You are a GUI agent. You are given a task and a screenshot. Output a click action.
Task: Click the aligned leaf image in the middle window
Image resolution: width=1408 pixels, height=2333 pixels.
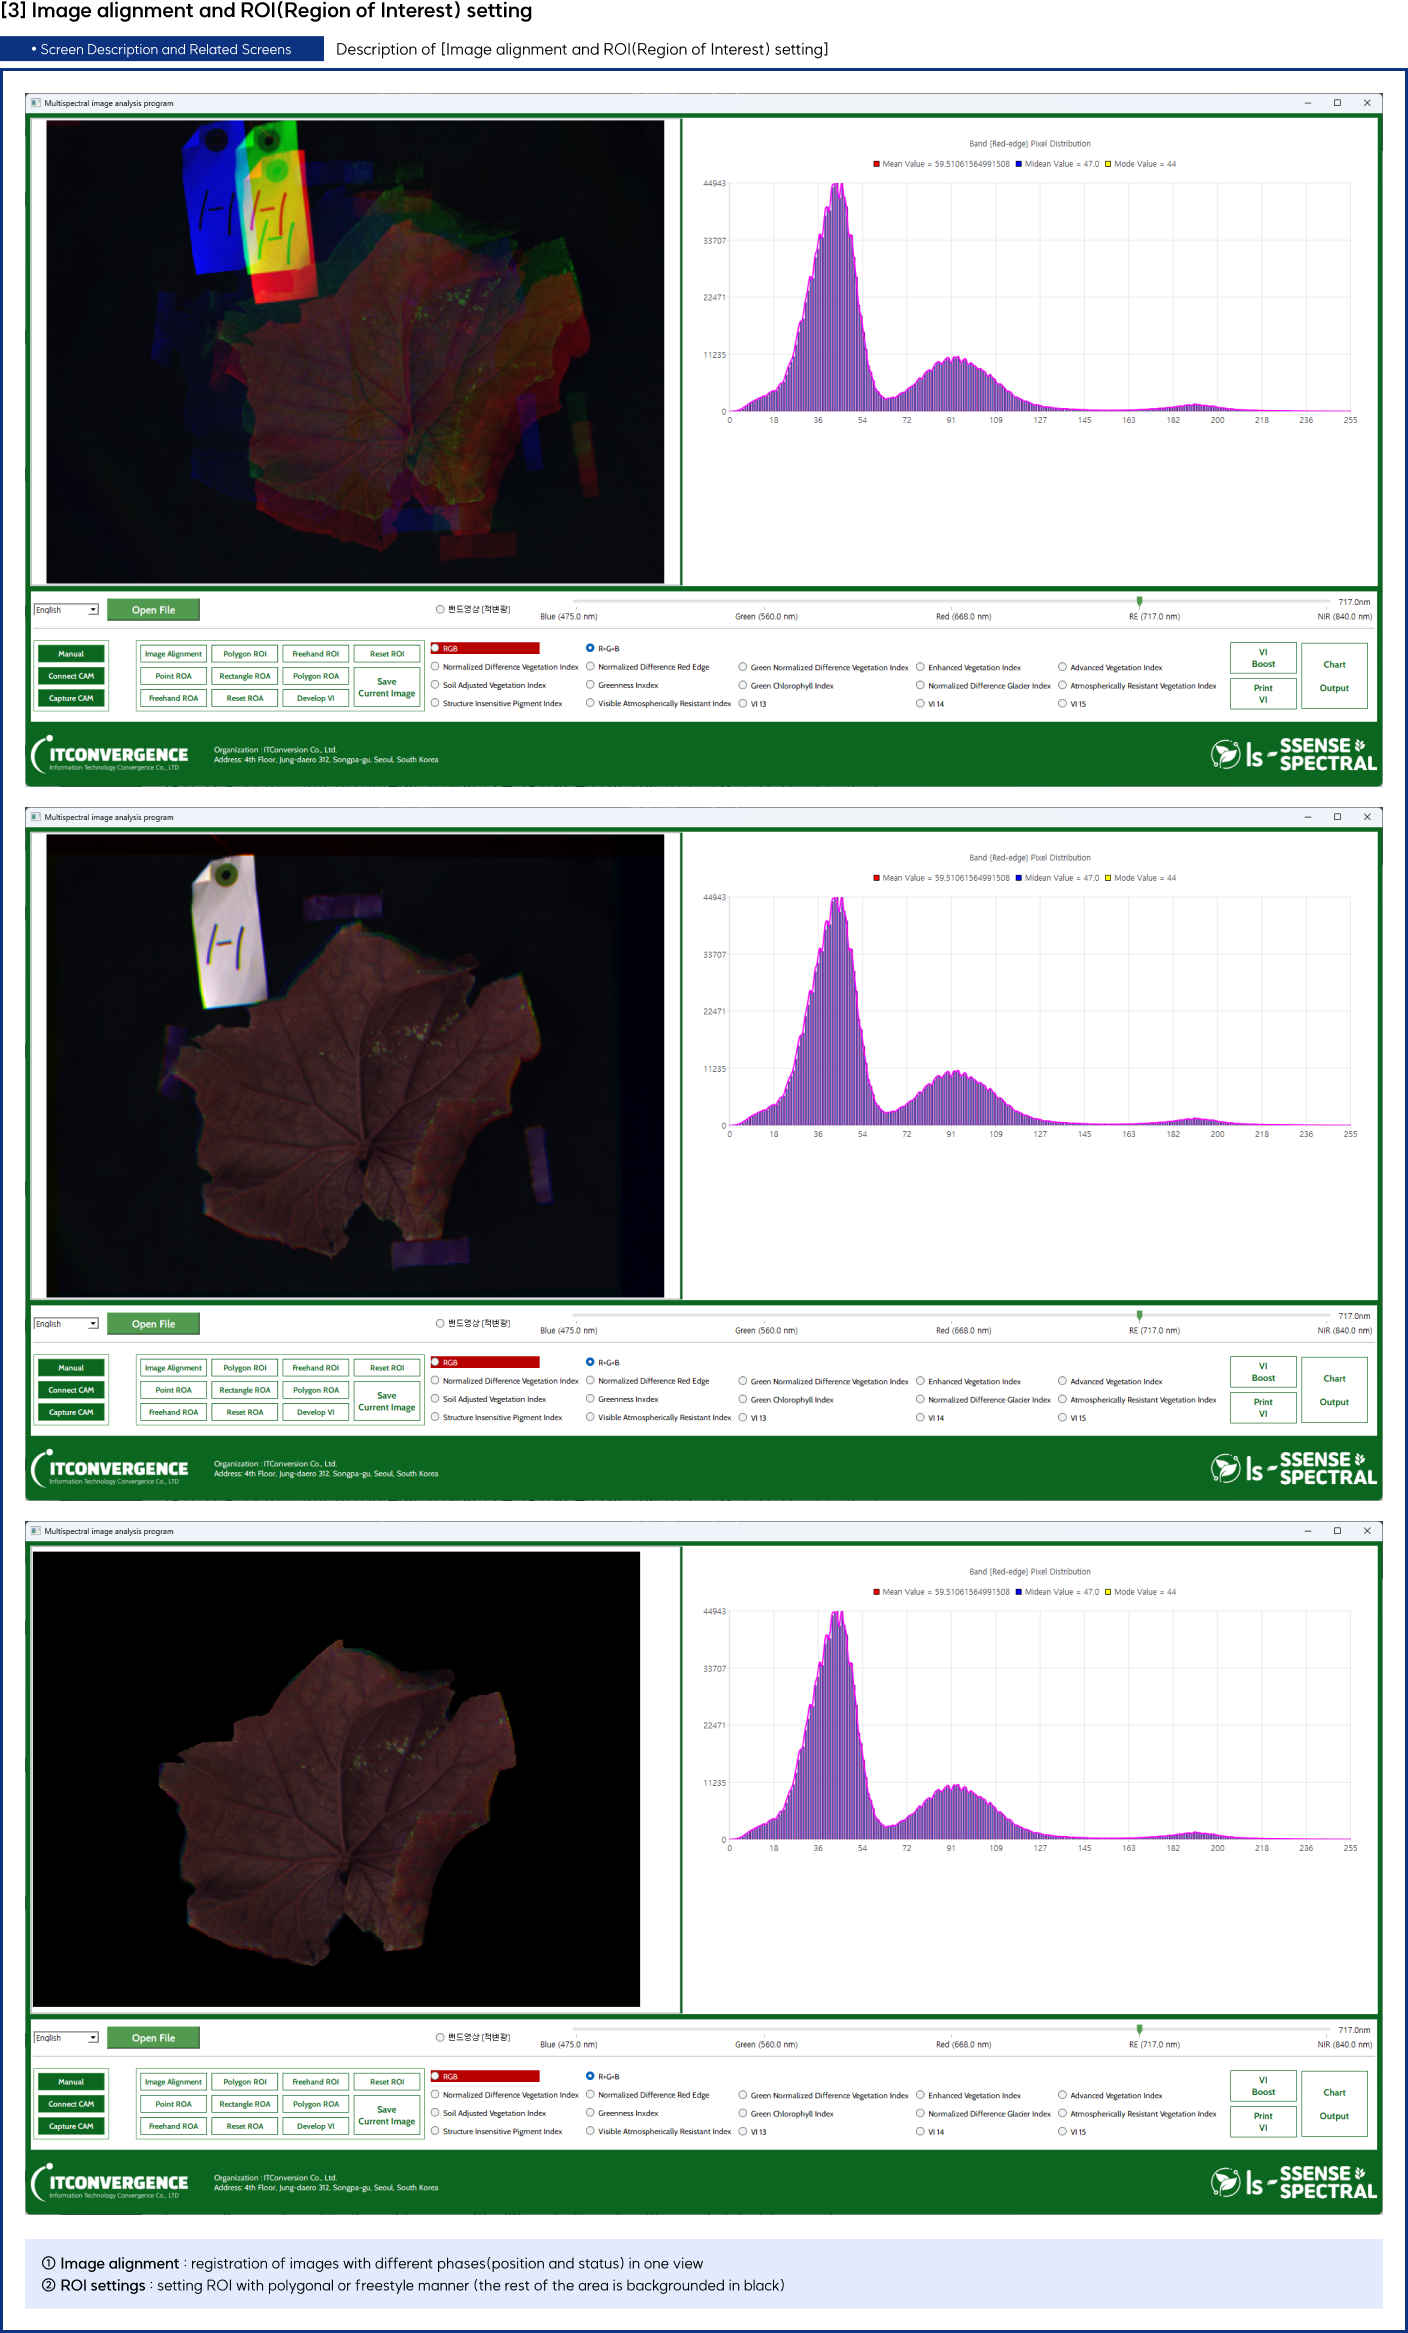355,1065
